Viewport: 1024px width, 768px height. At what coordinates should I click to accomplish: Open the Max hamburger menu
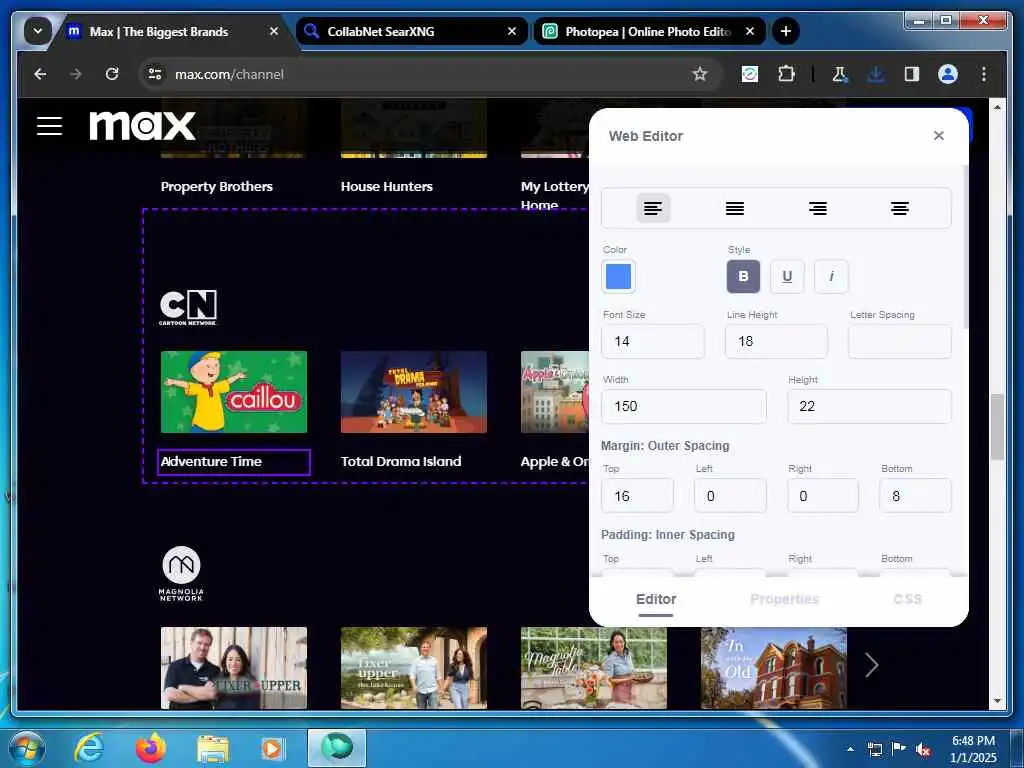click(x=49, y=126)
